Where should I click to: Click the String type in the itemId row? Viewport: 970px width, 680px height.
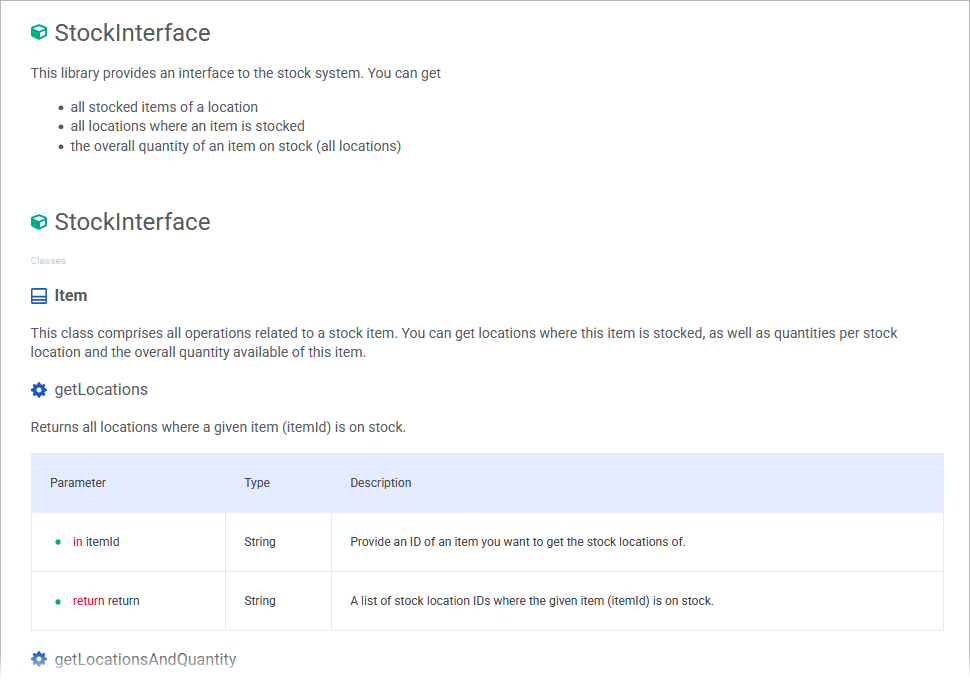[260, 542]
